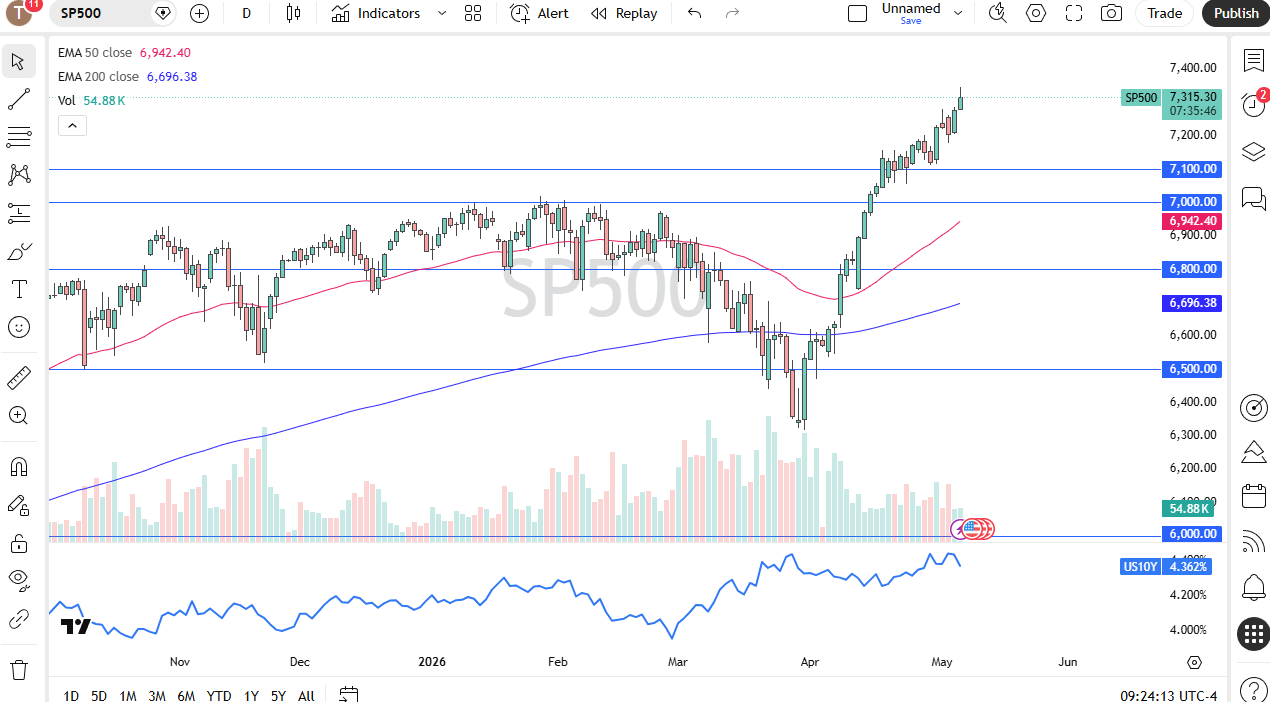Switch to the 3M date range
This screenshot has height=702, width=1270.
pyautogui.click(x=157, y=696)
